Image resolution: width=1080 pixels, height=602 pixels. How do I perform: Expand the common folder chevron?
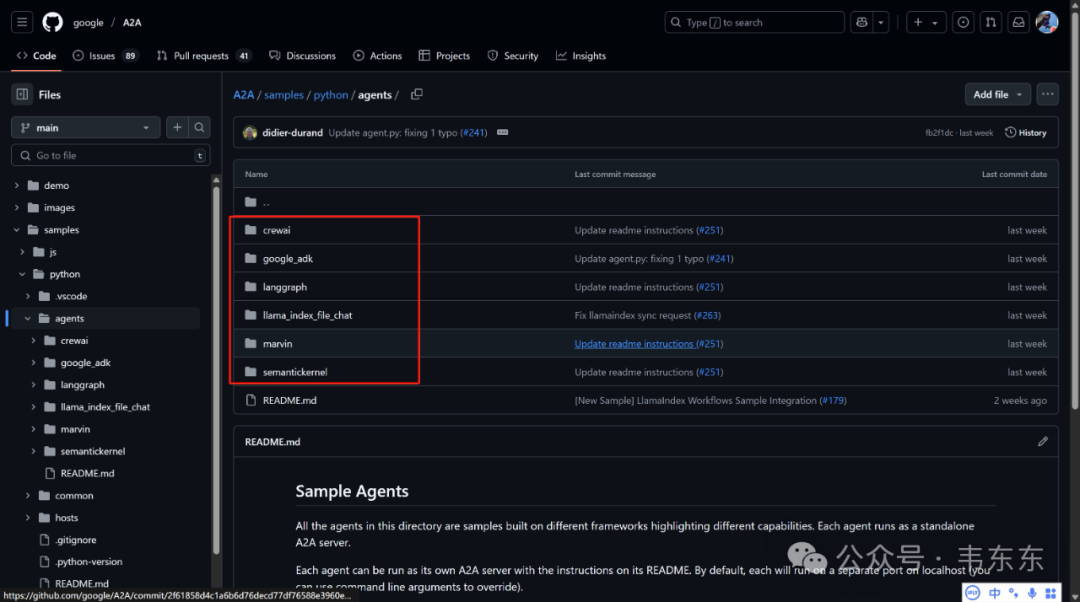click(28, 495)
